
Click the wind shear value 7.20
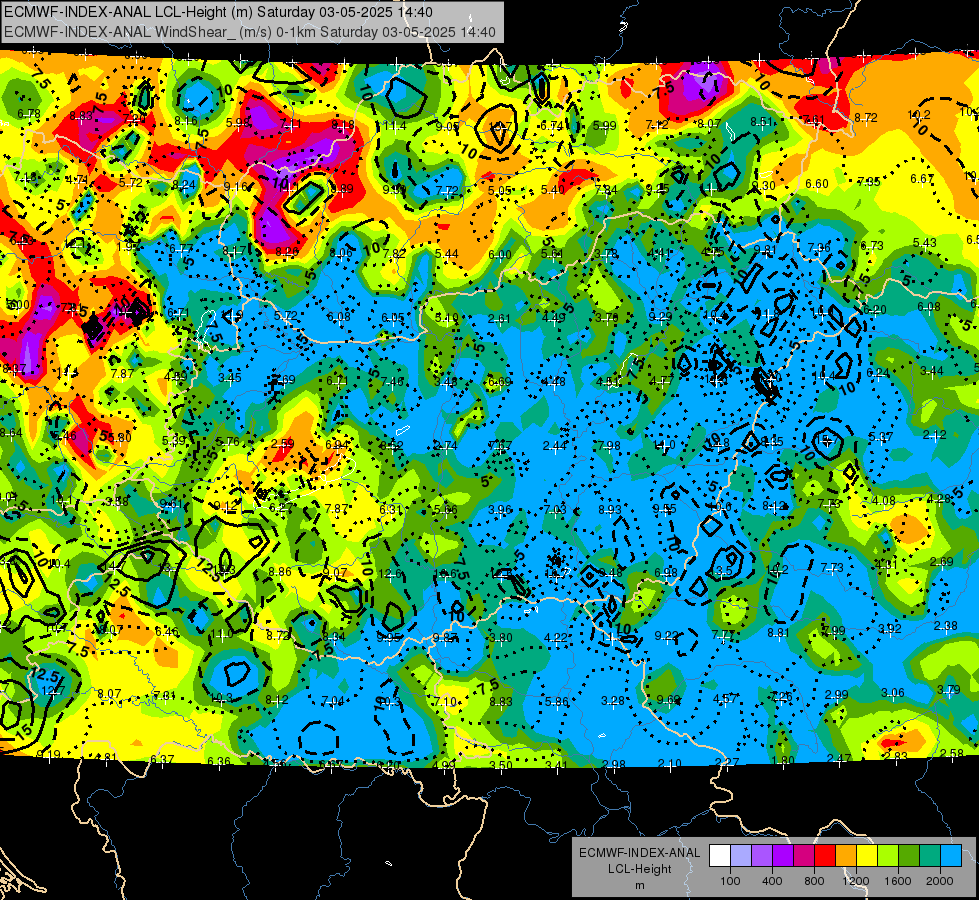[134, 119]
